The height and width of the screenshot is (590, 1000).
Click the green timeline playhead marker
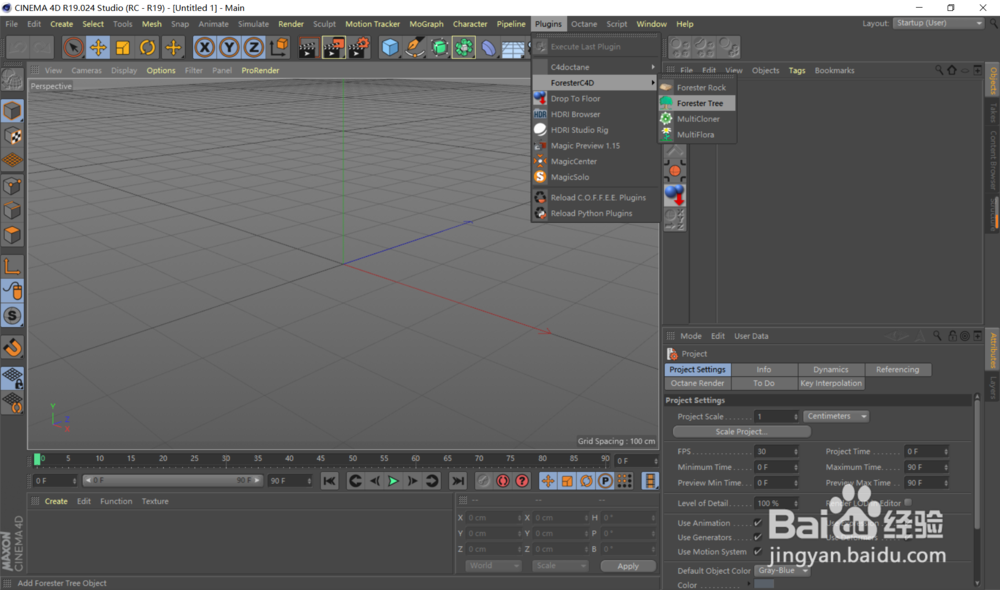(37, 459)
